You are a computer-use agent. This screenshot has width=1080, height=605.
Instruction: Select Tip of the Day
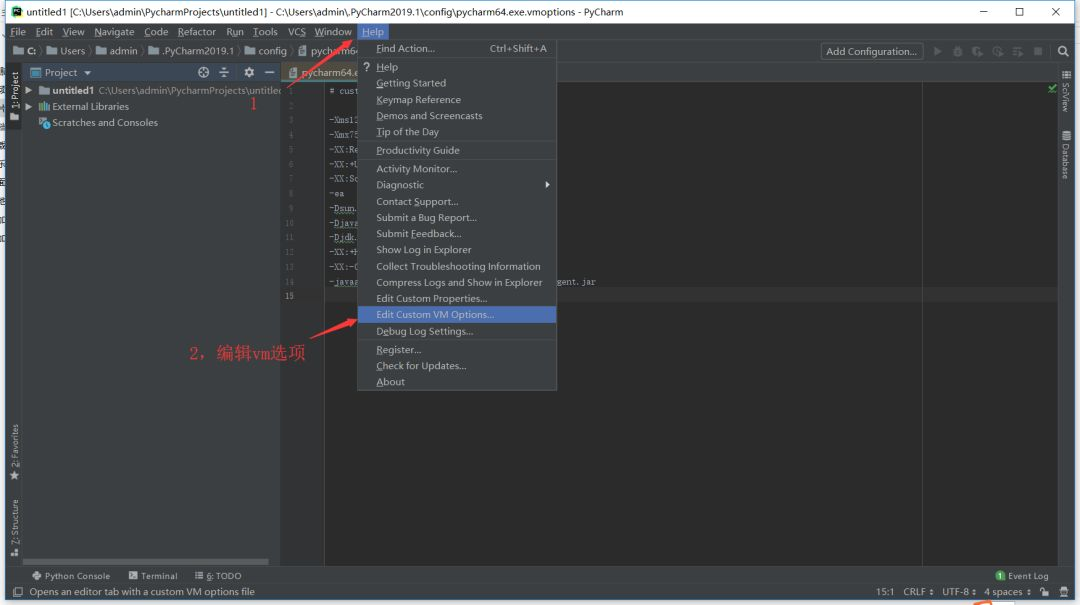[x=457, y=132]
